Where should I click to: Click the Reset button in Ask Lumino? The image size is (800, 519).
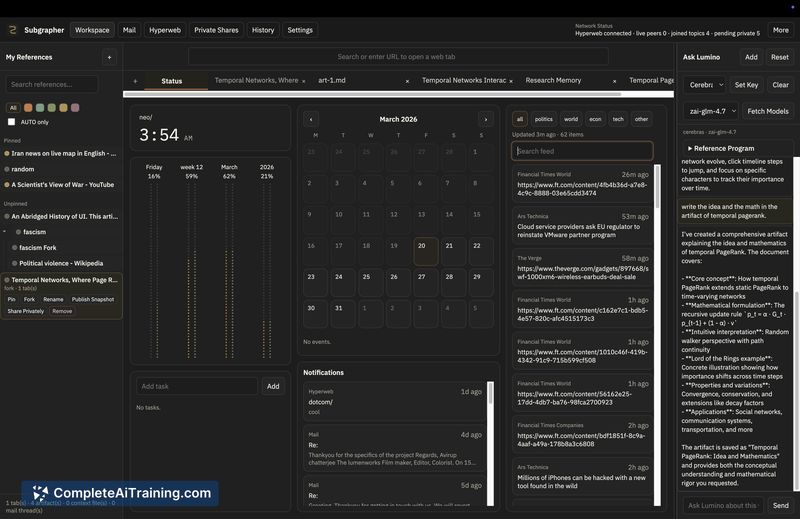point(780,57)
